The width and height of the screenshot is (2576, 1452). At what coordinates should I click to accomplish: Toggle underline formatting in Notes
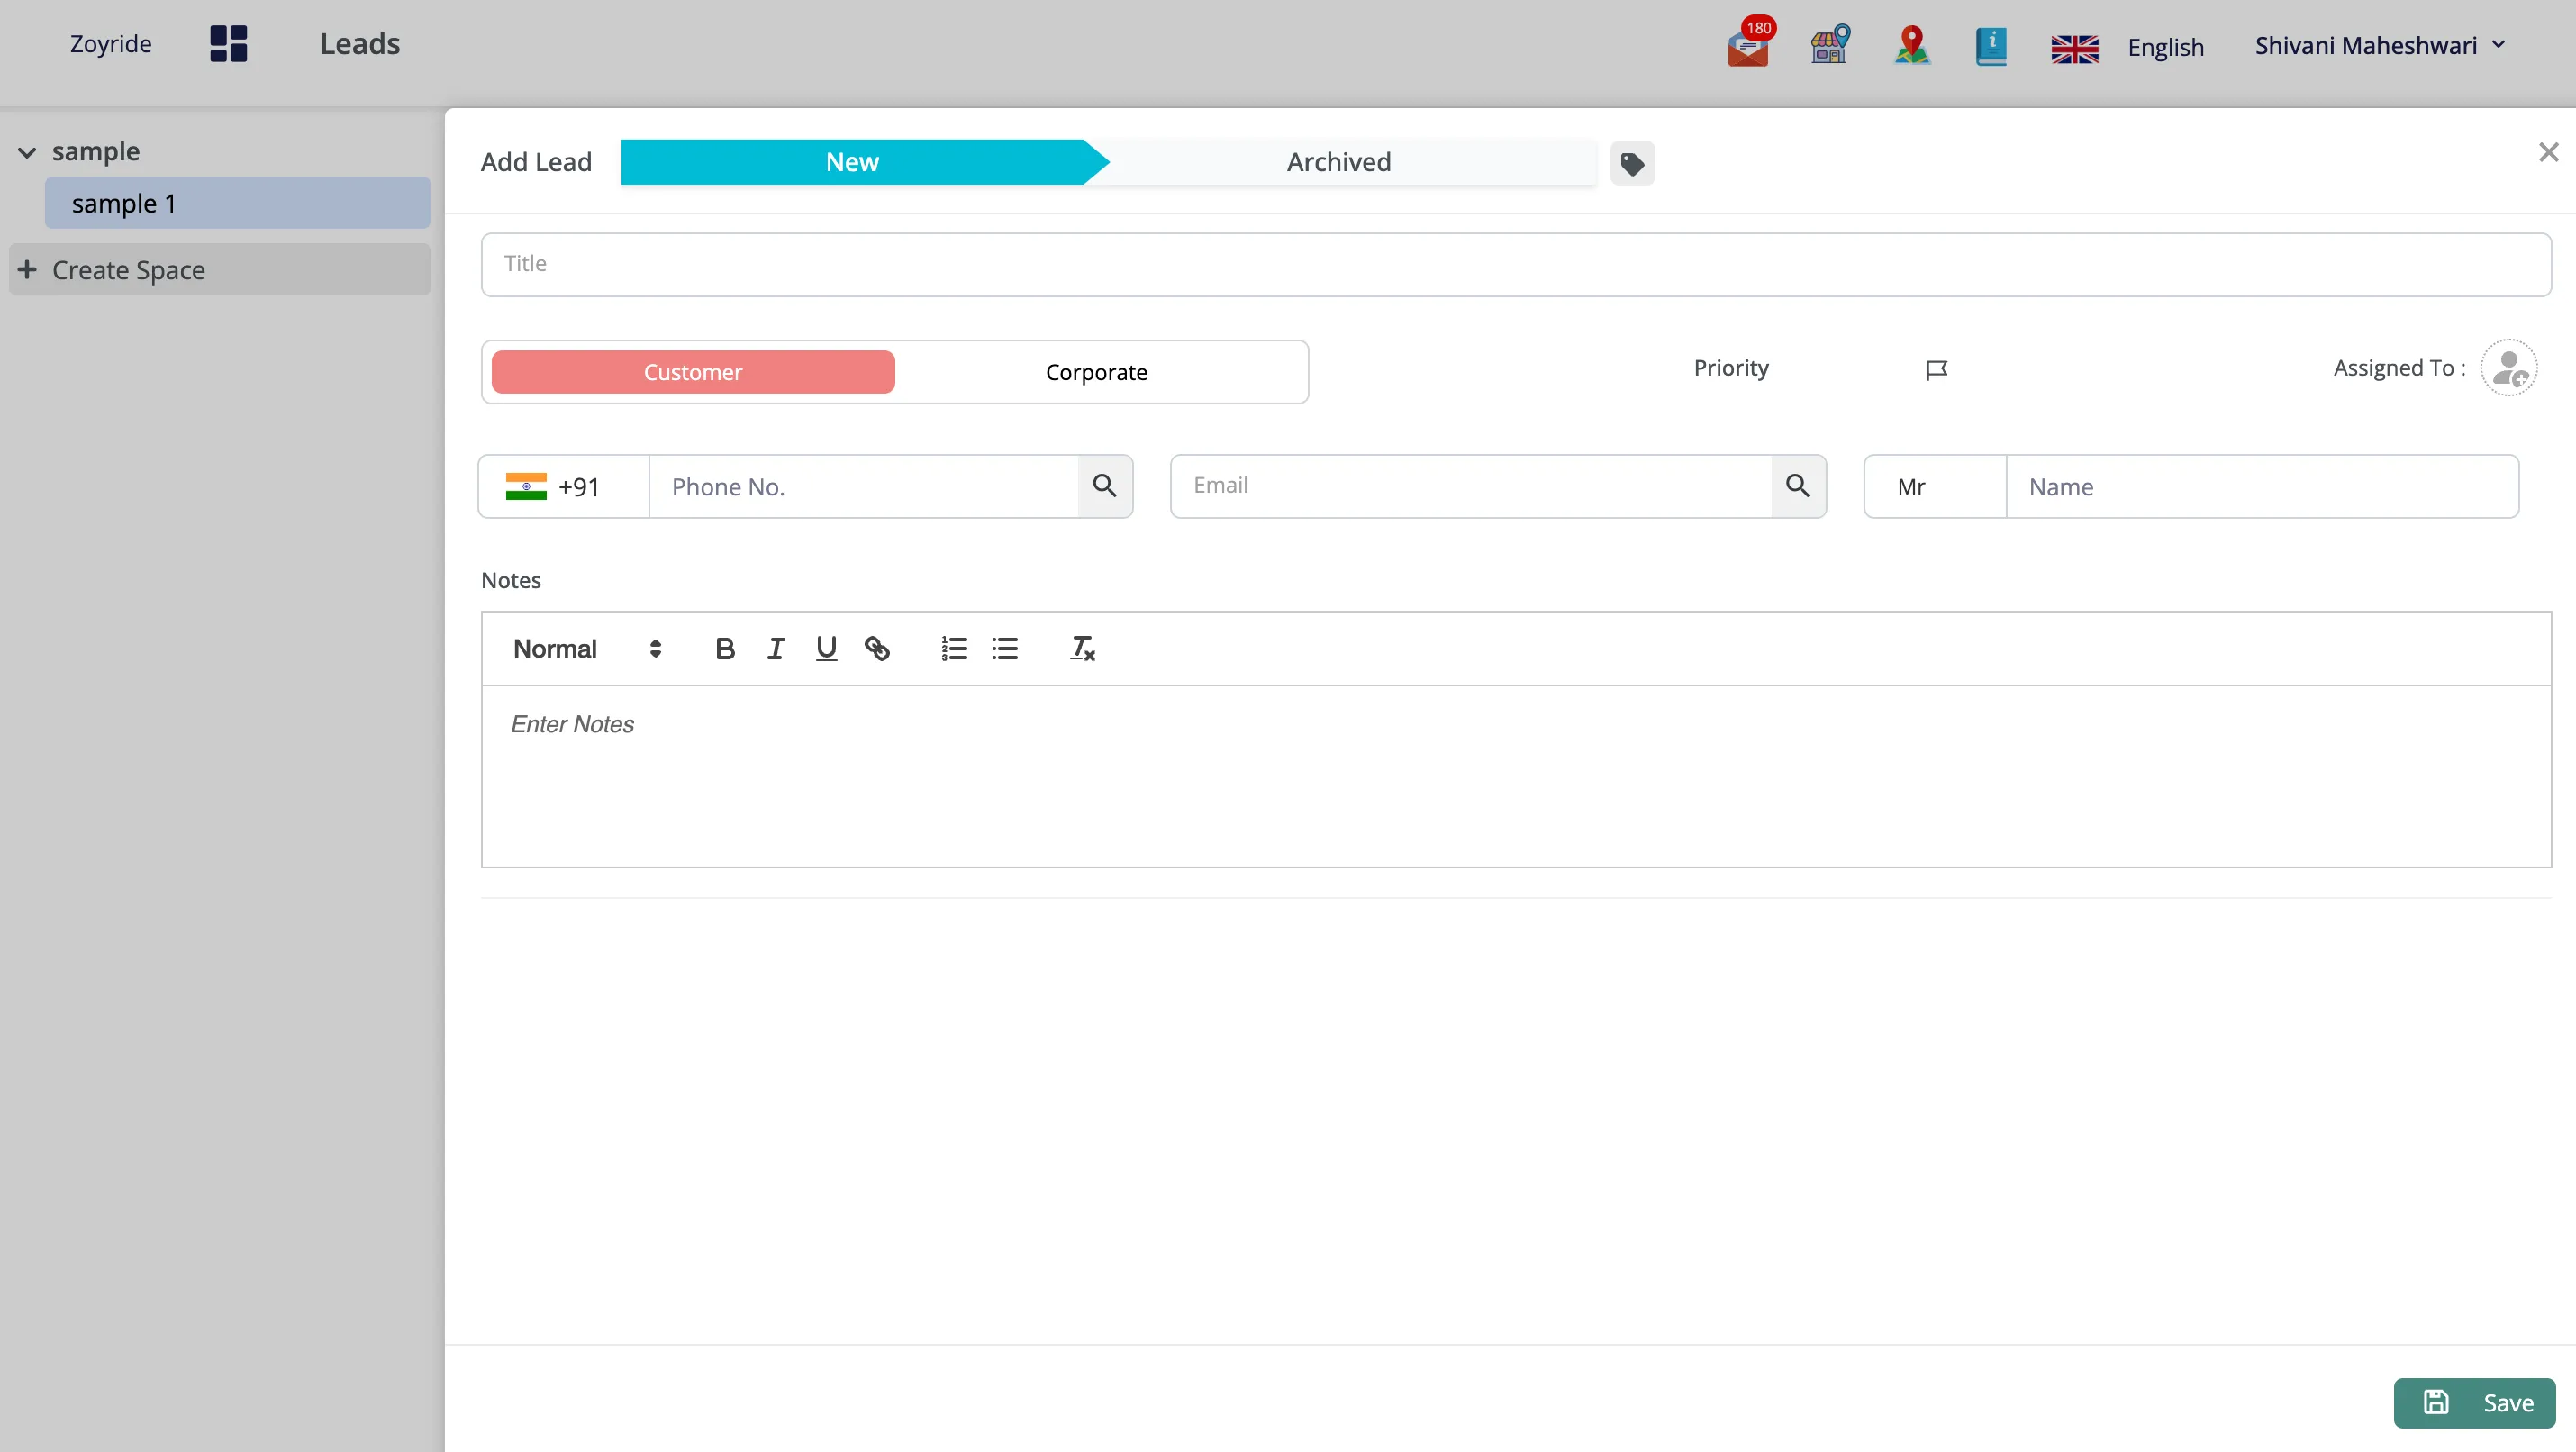point(826,649)
